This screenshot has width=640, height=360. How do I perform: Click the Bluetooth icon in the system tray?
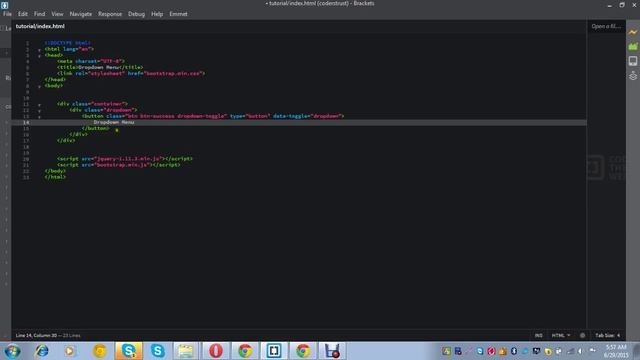[x=514, y=351]
